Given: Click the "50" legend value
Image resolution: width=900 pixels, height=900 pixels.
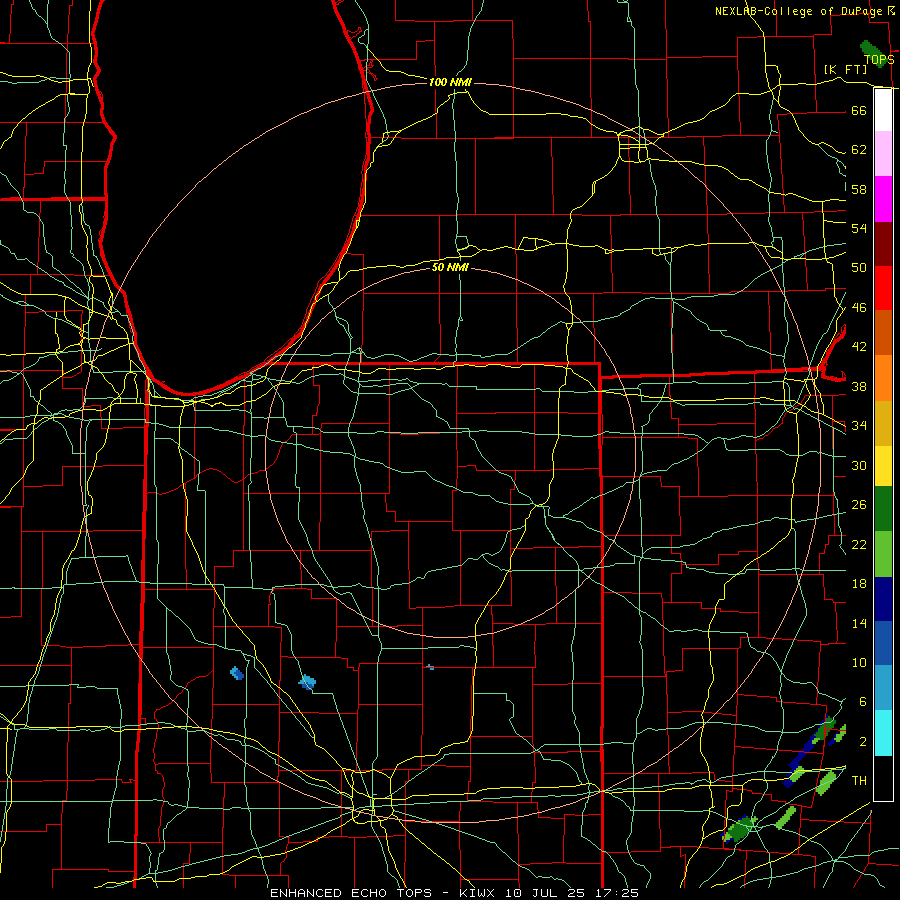Looking at the screenshot, I should (859, 268).
